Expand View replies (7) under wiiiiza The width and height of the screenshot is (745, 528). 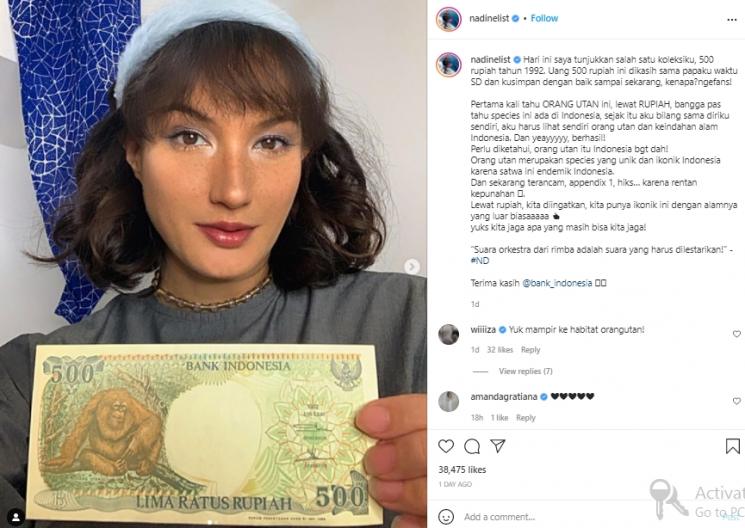coord(525,371)
